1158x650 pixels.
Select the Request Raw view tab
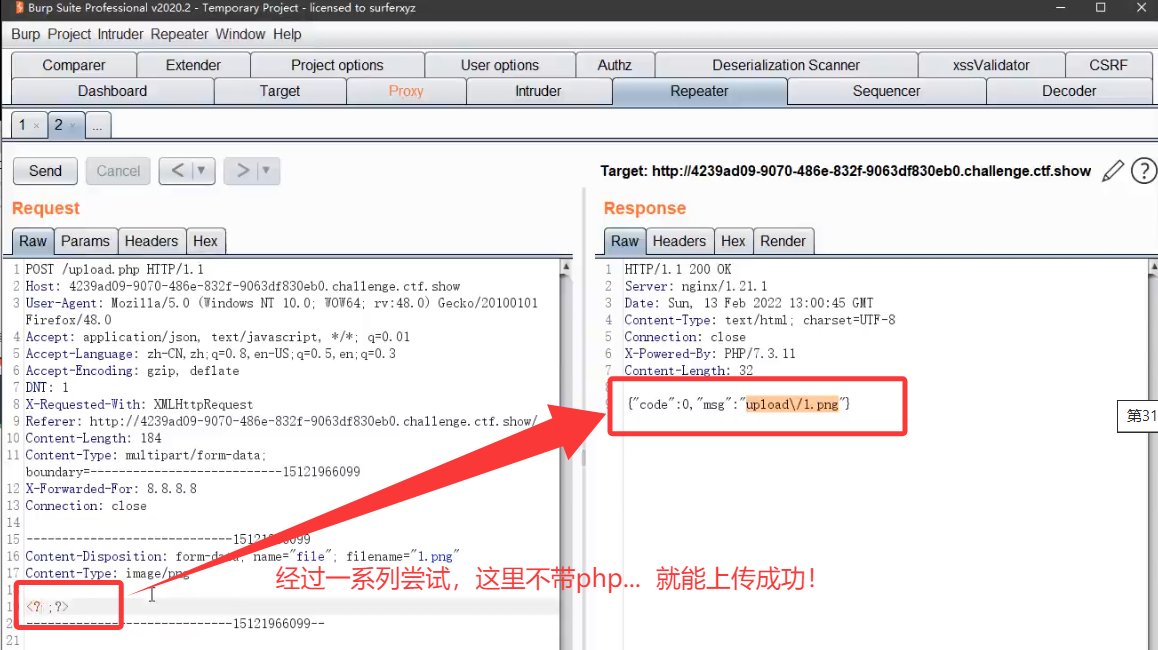pyautogui.click(x=32, y=241)
